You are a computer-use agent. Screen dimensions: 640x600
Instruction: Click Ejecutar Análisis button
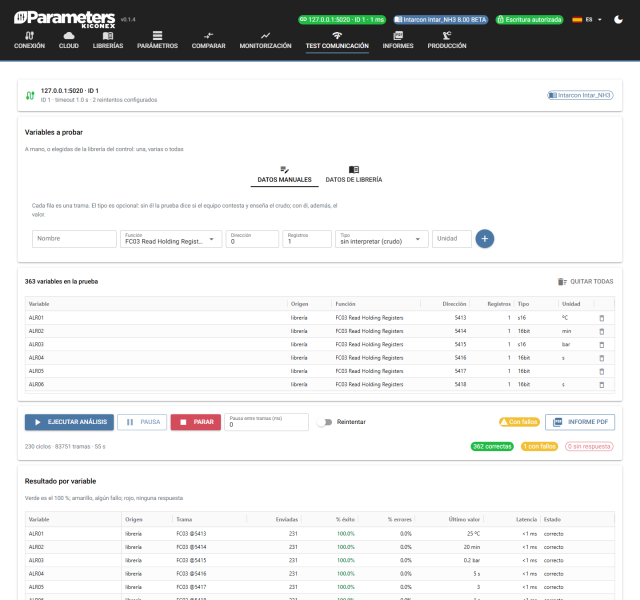coord(69,422)
